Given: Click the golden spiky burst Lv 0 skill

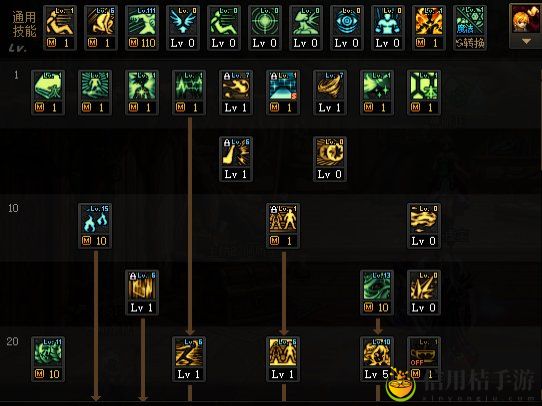Looking at the screenshot, I should tap(424, 292).
